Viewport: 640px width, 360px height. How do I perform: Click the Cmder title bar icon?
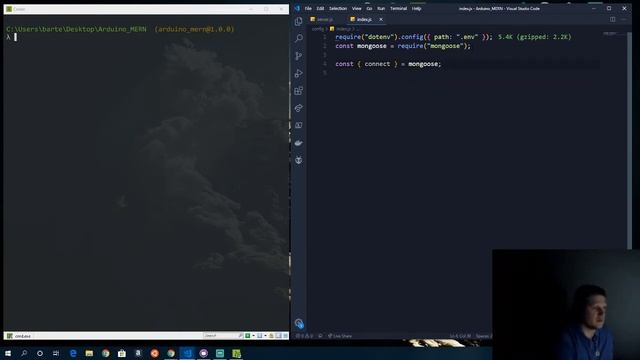tap(9, 9)
